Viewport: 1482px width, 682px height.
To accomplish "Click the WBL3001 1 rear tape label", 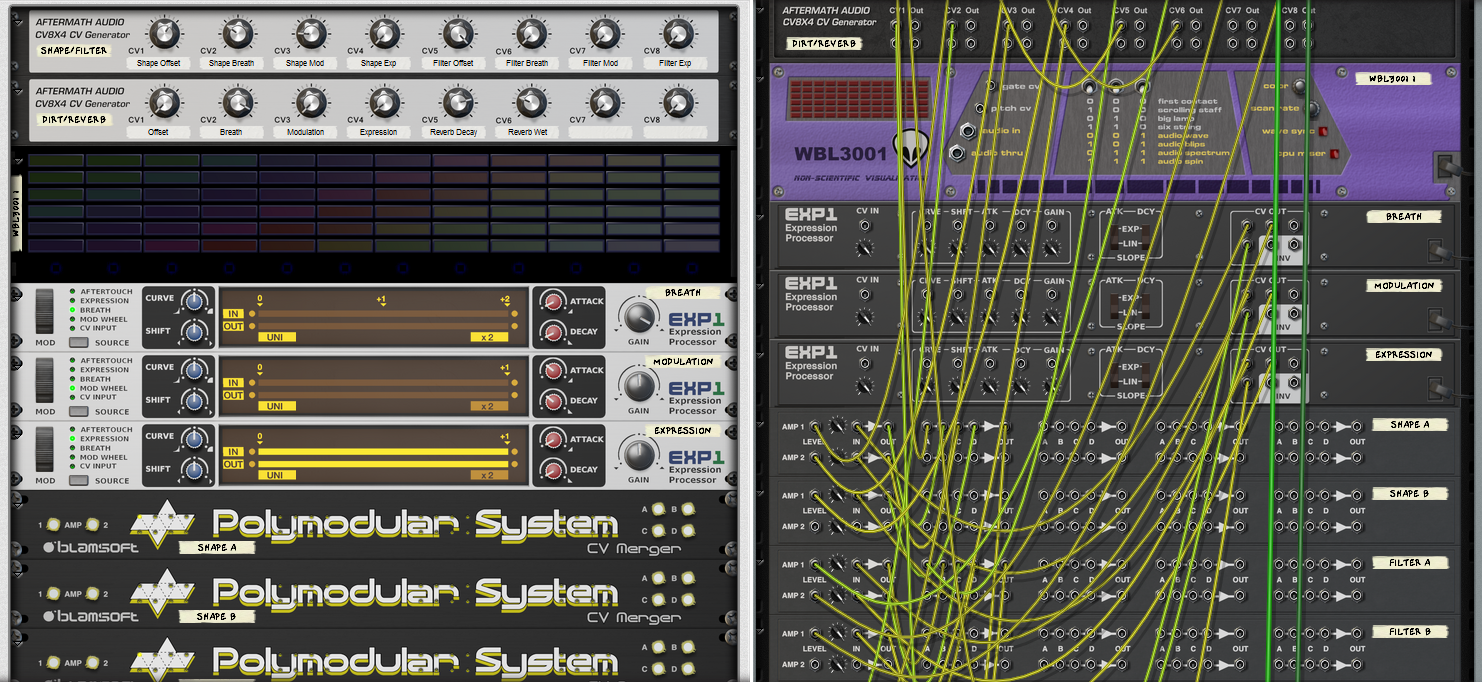I will [1391, 78].
